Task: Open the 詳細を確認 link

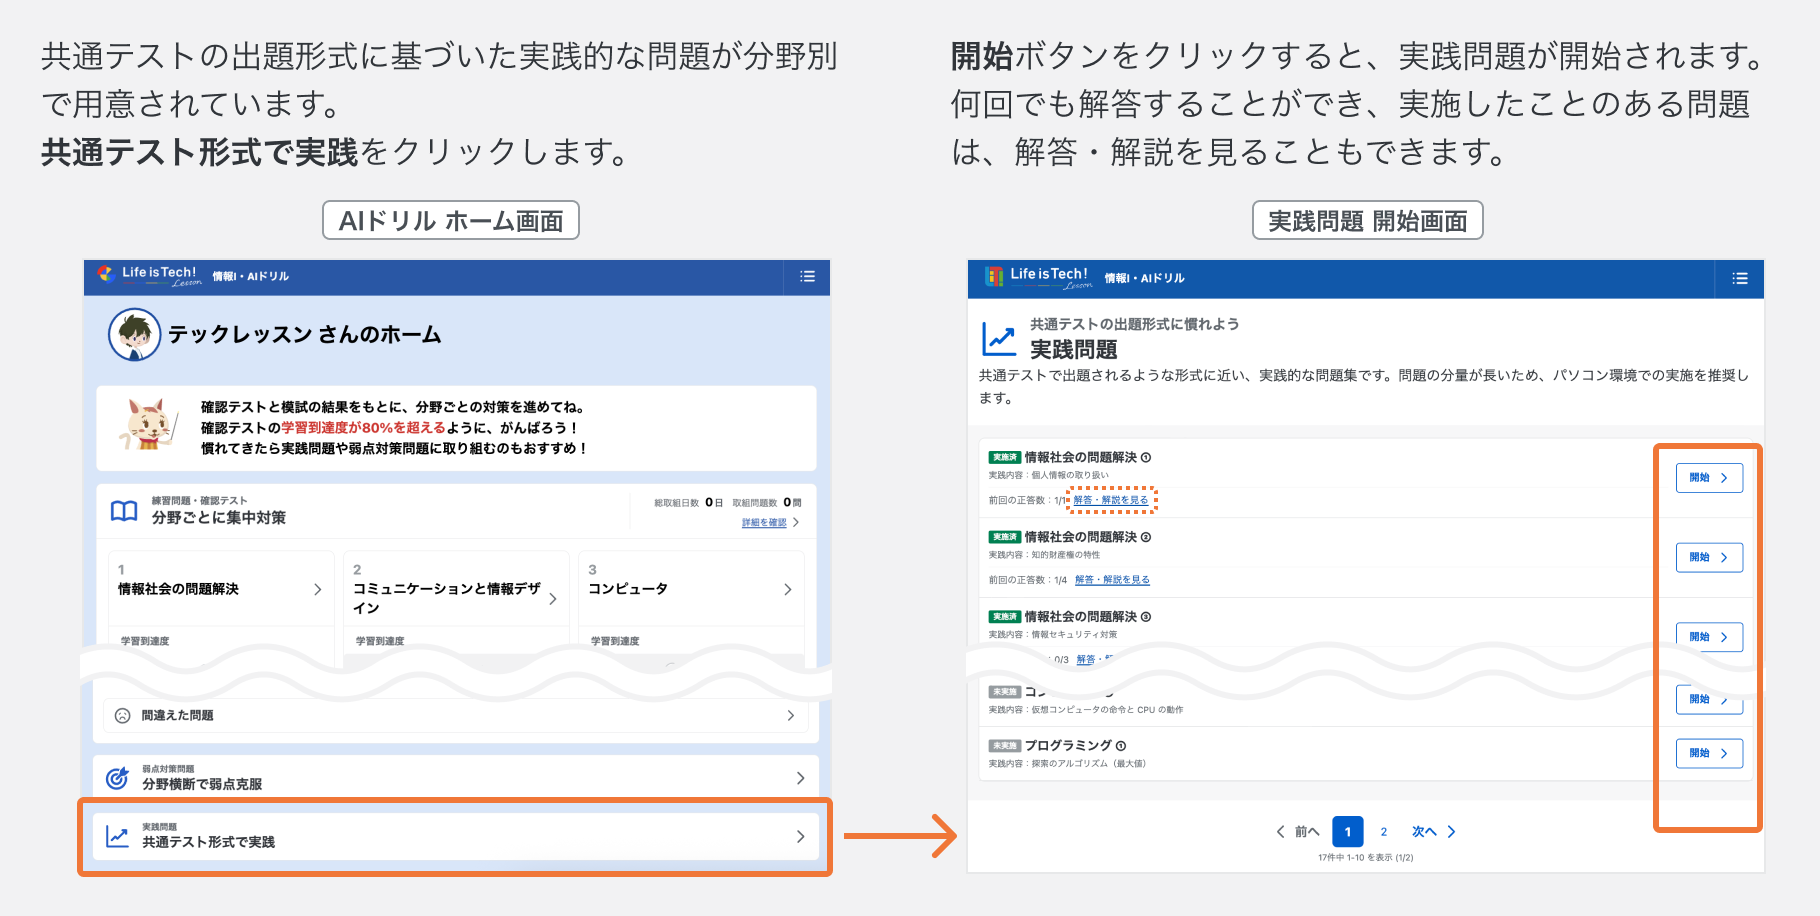Action: click(764, 523)
